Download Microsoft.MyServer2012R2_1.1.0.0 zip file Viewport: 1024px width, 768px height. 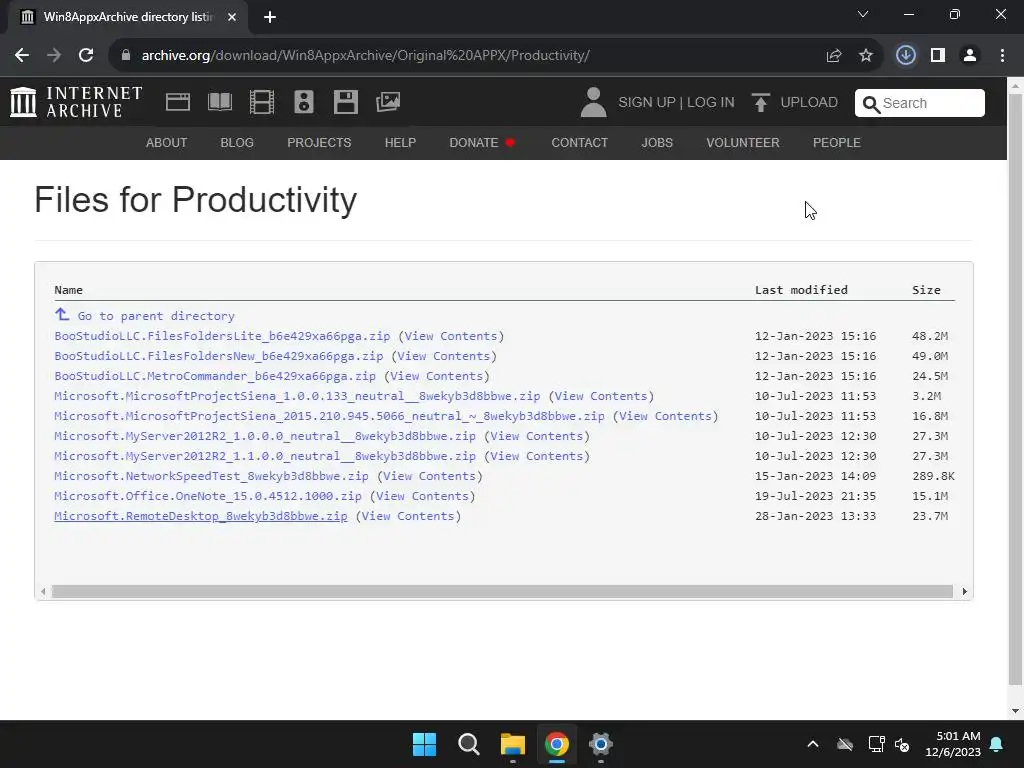point(265,456)
